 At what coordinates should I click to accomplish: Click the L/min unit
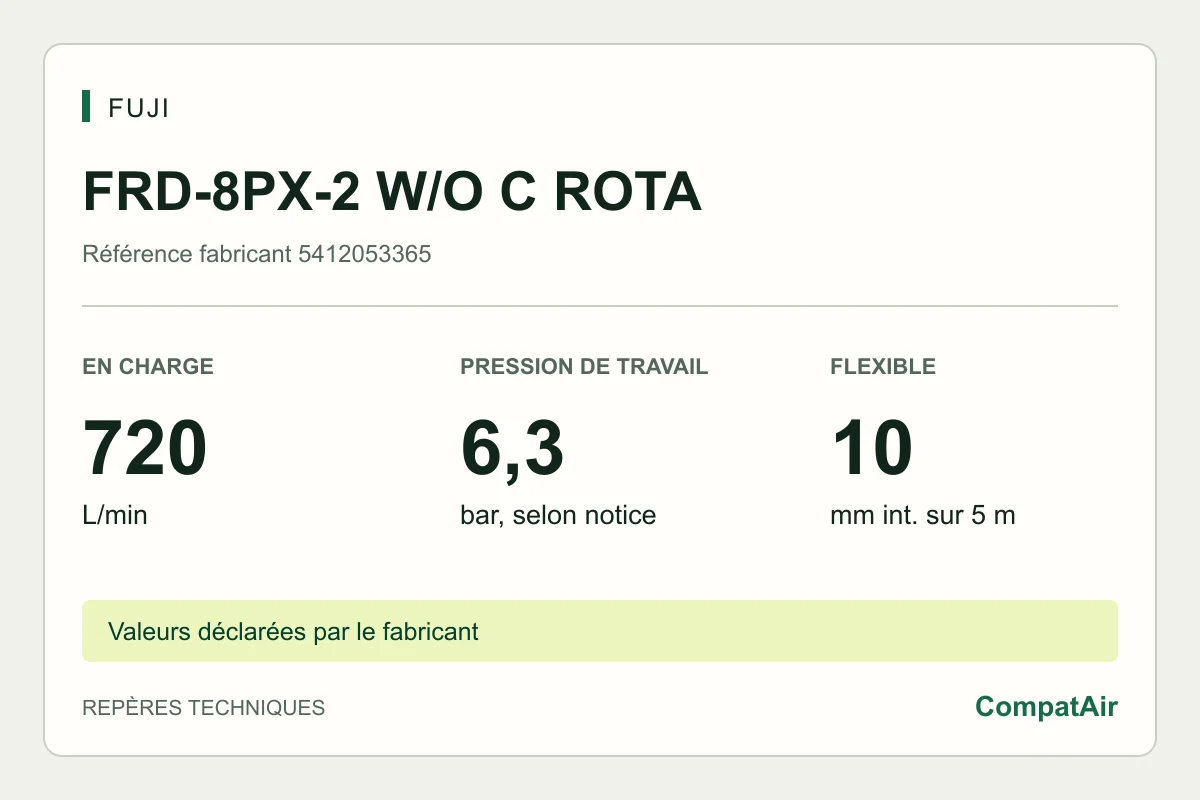click(x=115, y=516)
